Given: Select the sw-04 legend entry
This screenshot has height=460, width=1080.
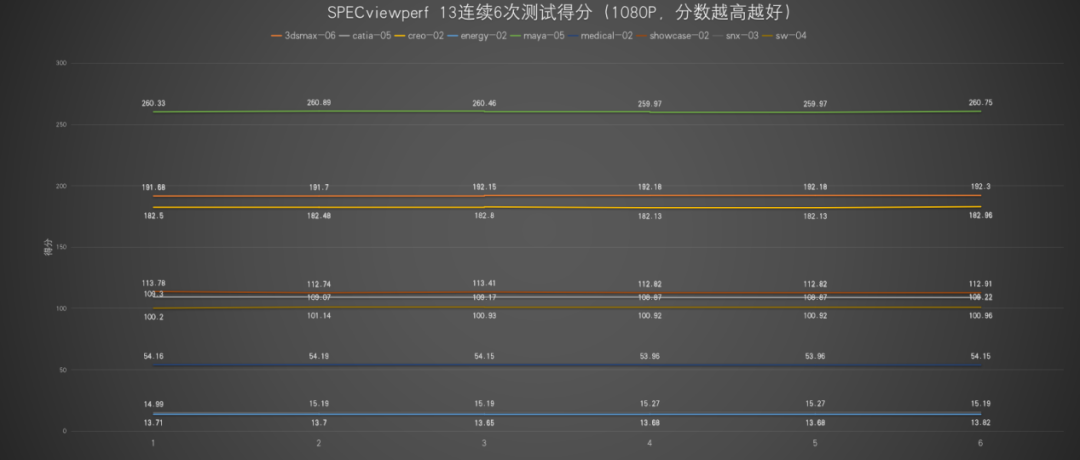Looking at the screenshot, I should [782, 36].
